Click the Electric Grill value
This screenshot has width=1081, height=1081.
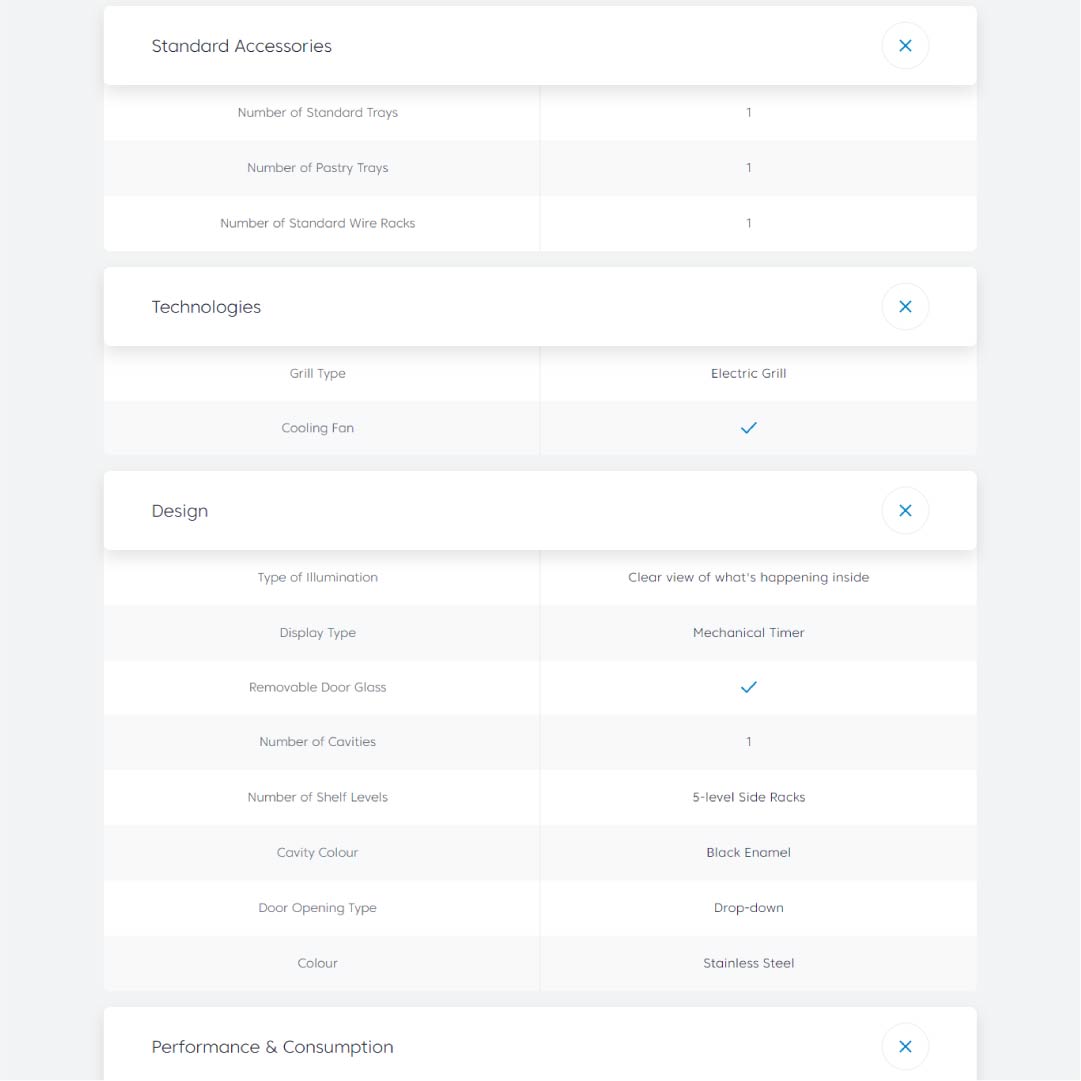tap(748, 373)
